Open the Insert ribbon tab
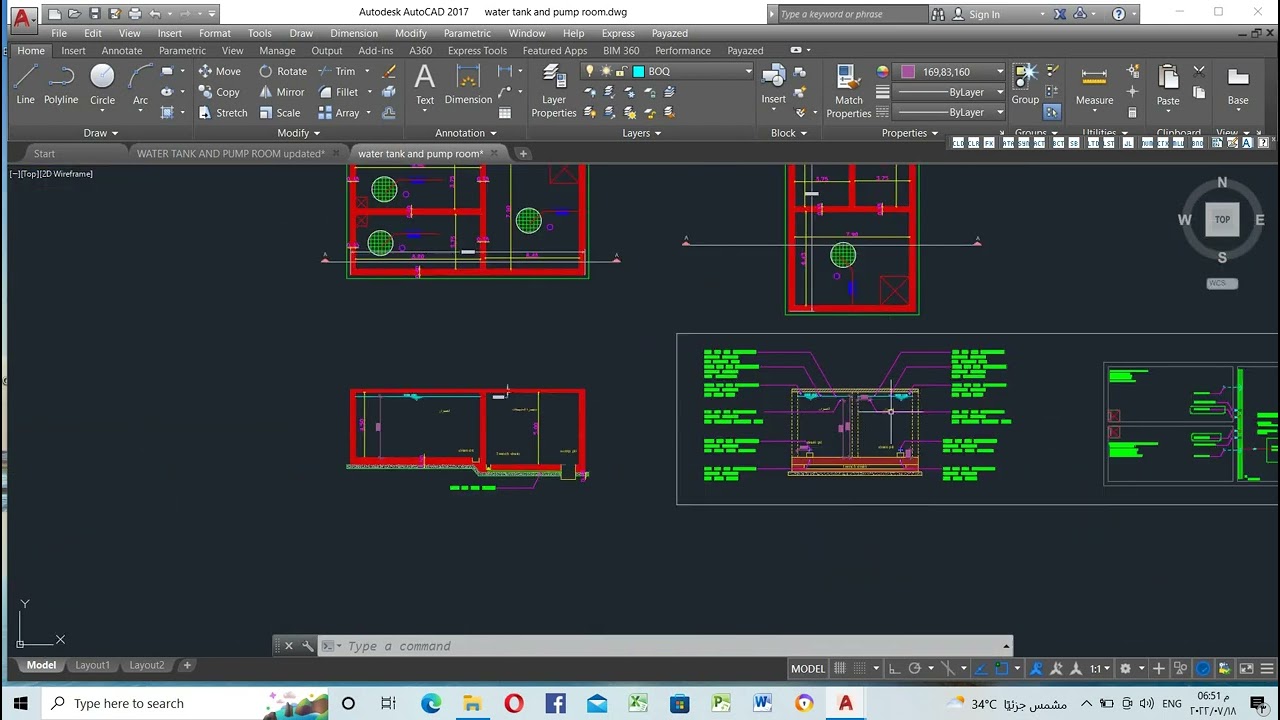The height and width of the screenshot is (720, 1280). coord(73,50)
